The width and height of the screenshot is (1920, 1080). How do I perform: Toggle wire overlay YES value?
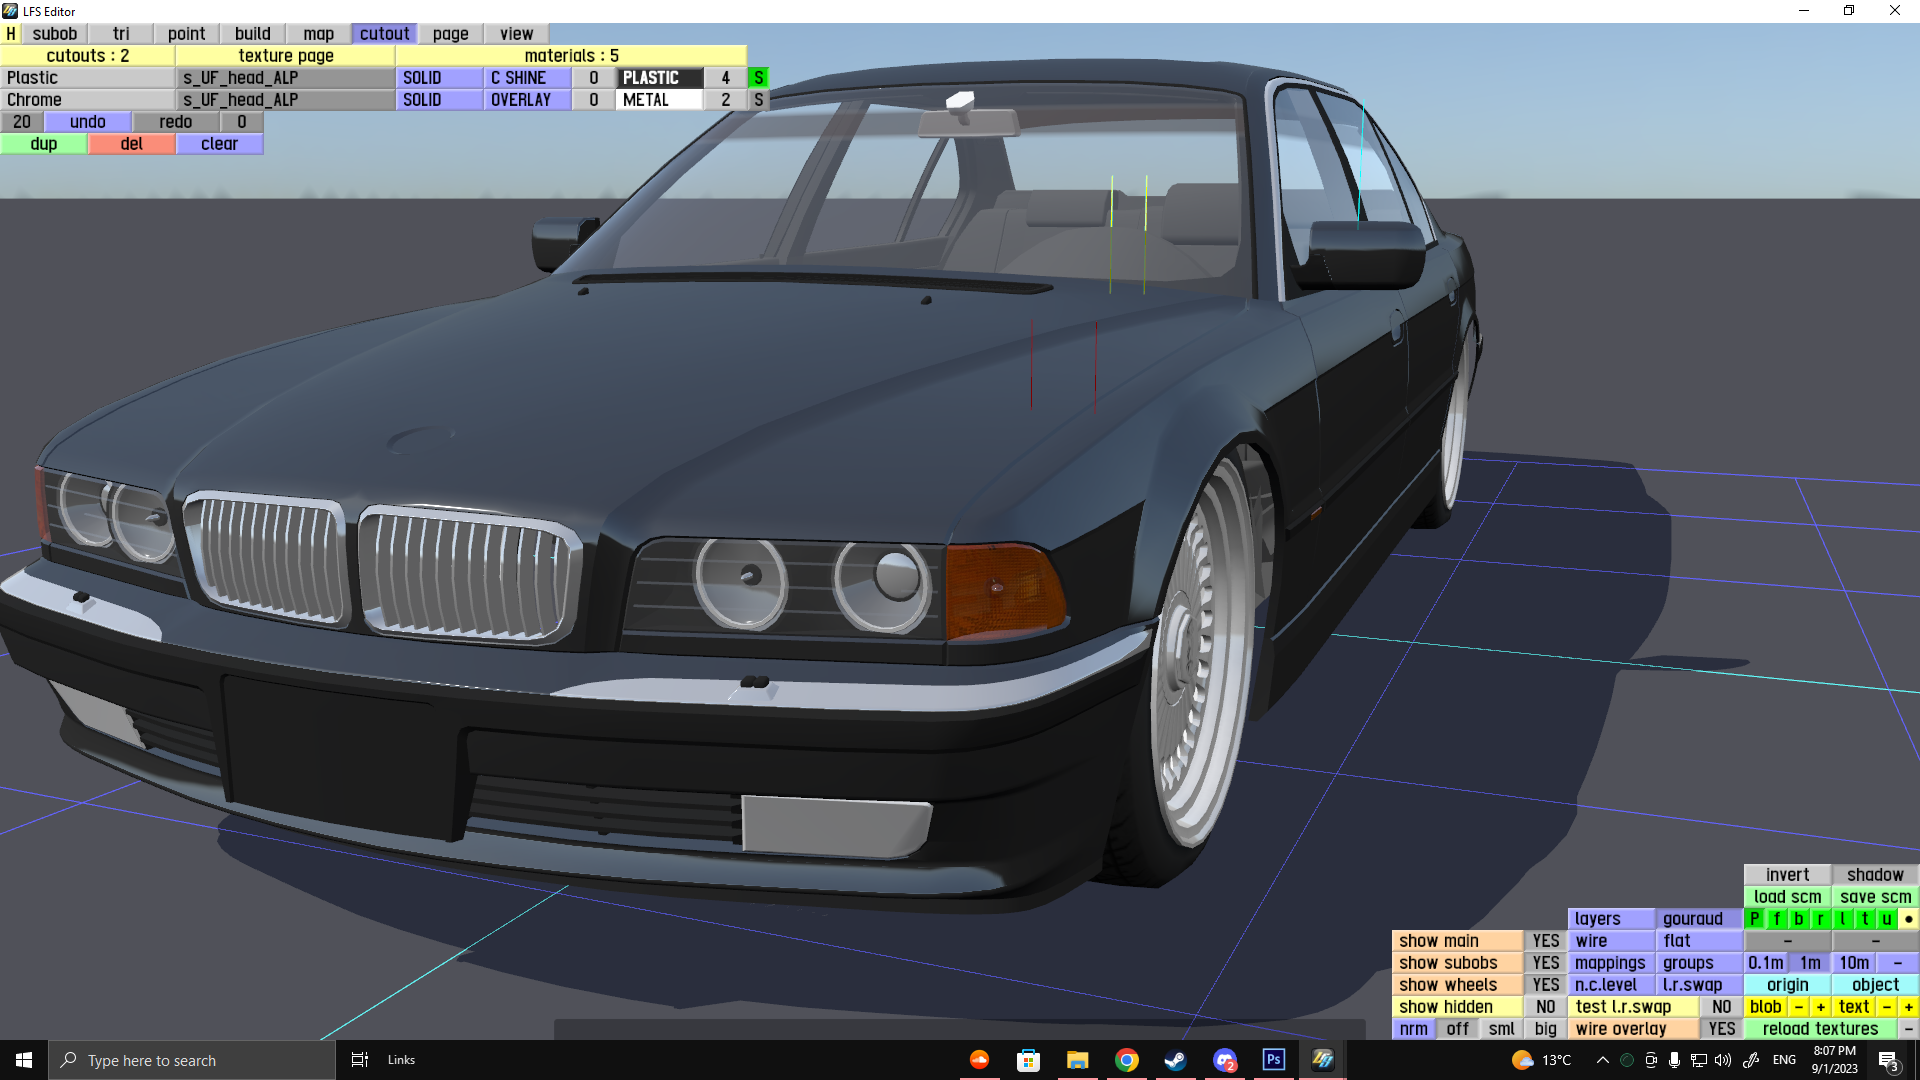click(1721, 1029)
